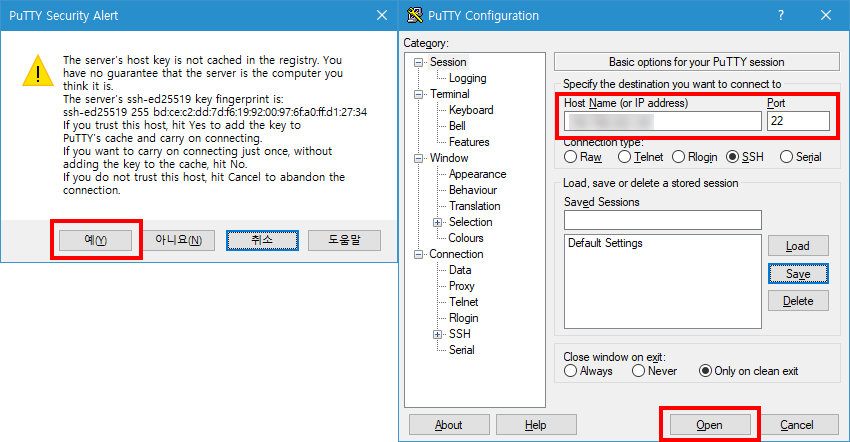Open the Keyboard category
Viewport: 850px width, 442px height.
(x=471, y=110)
